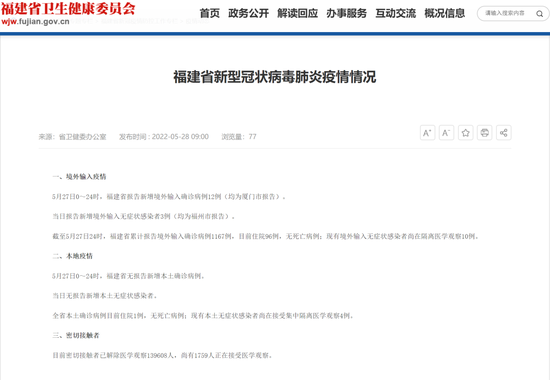The image size is (550, 380).
Task: Click the 福建省卫生健康委员会 logo
Action: tap(68, 9)
